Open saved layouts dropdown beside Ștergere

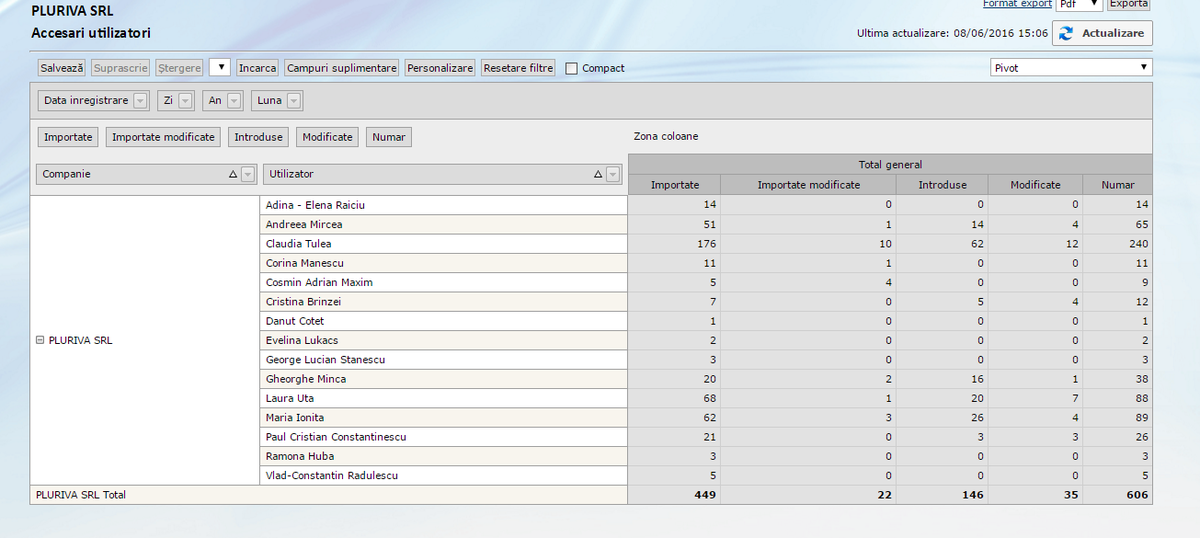220,68
